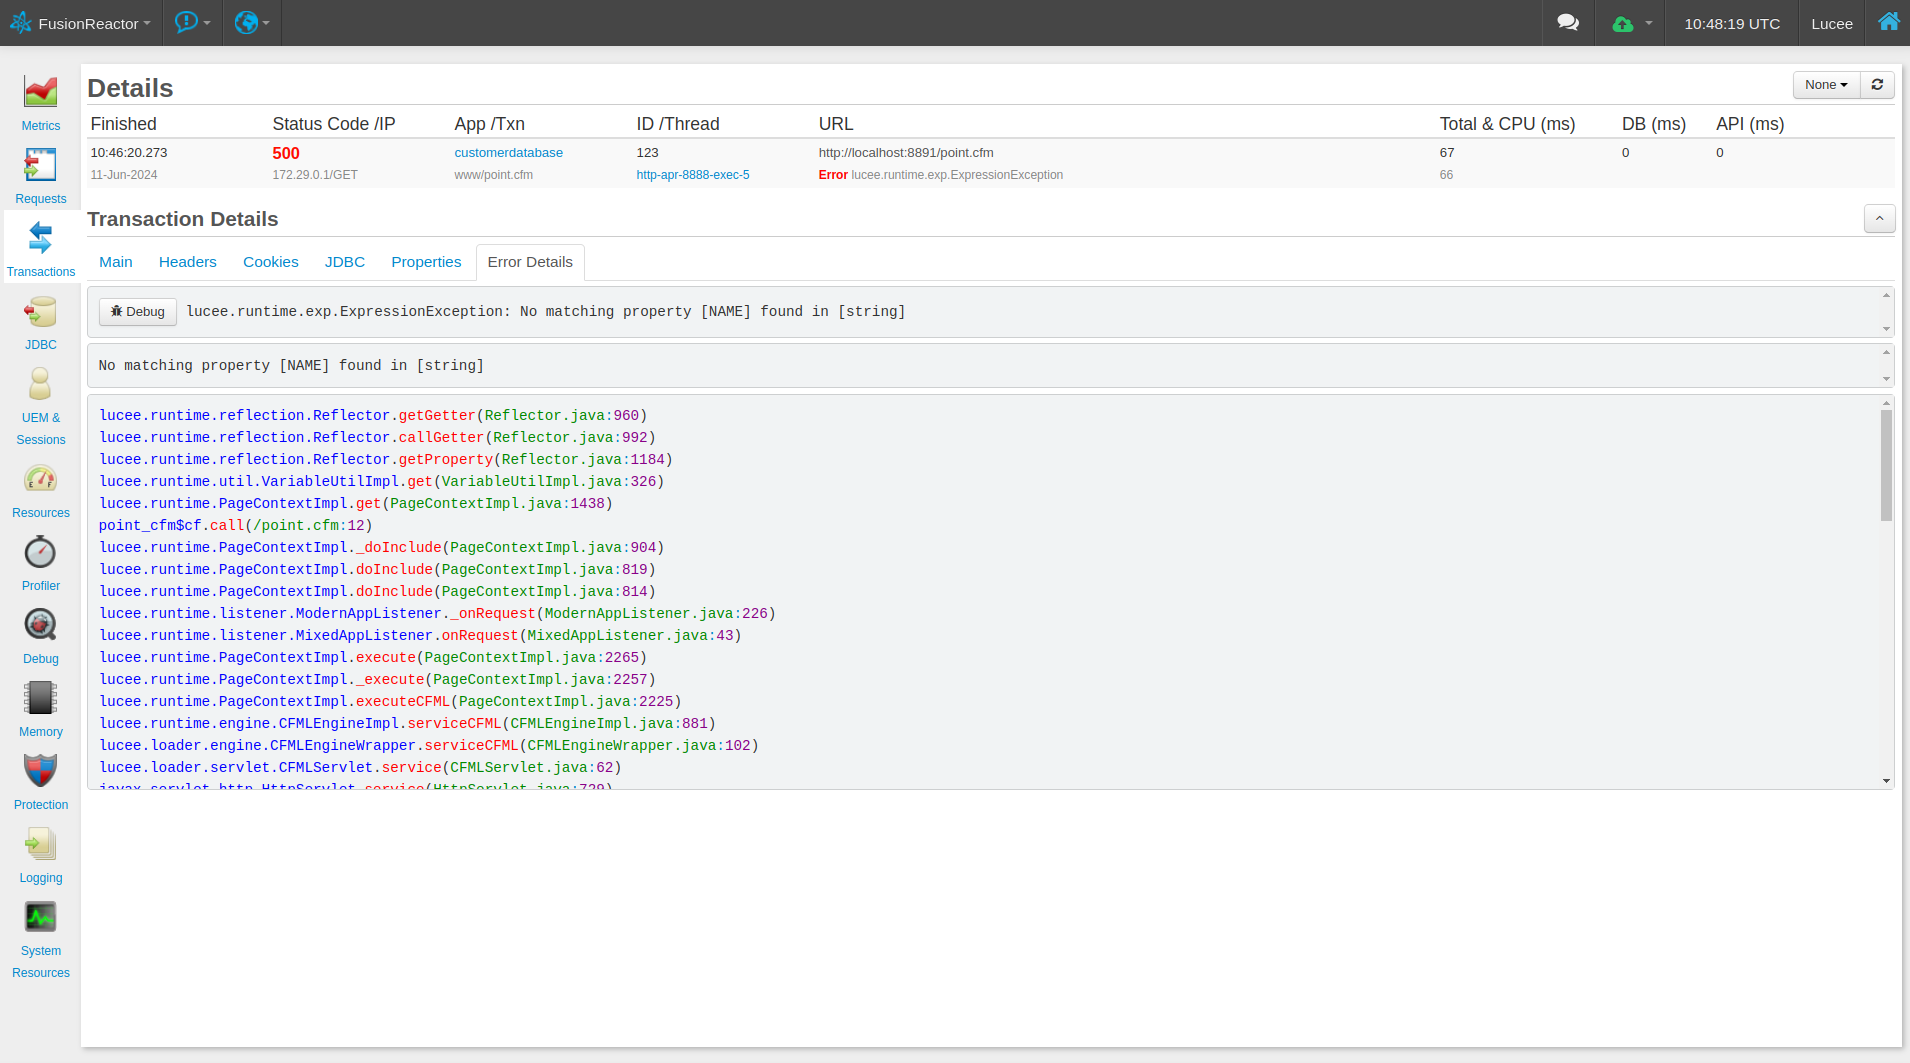Open the alert info dropdown in top bar
Viewport: 1910px width, 1063px height.
[x=192, y=23]
